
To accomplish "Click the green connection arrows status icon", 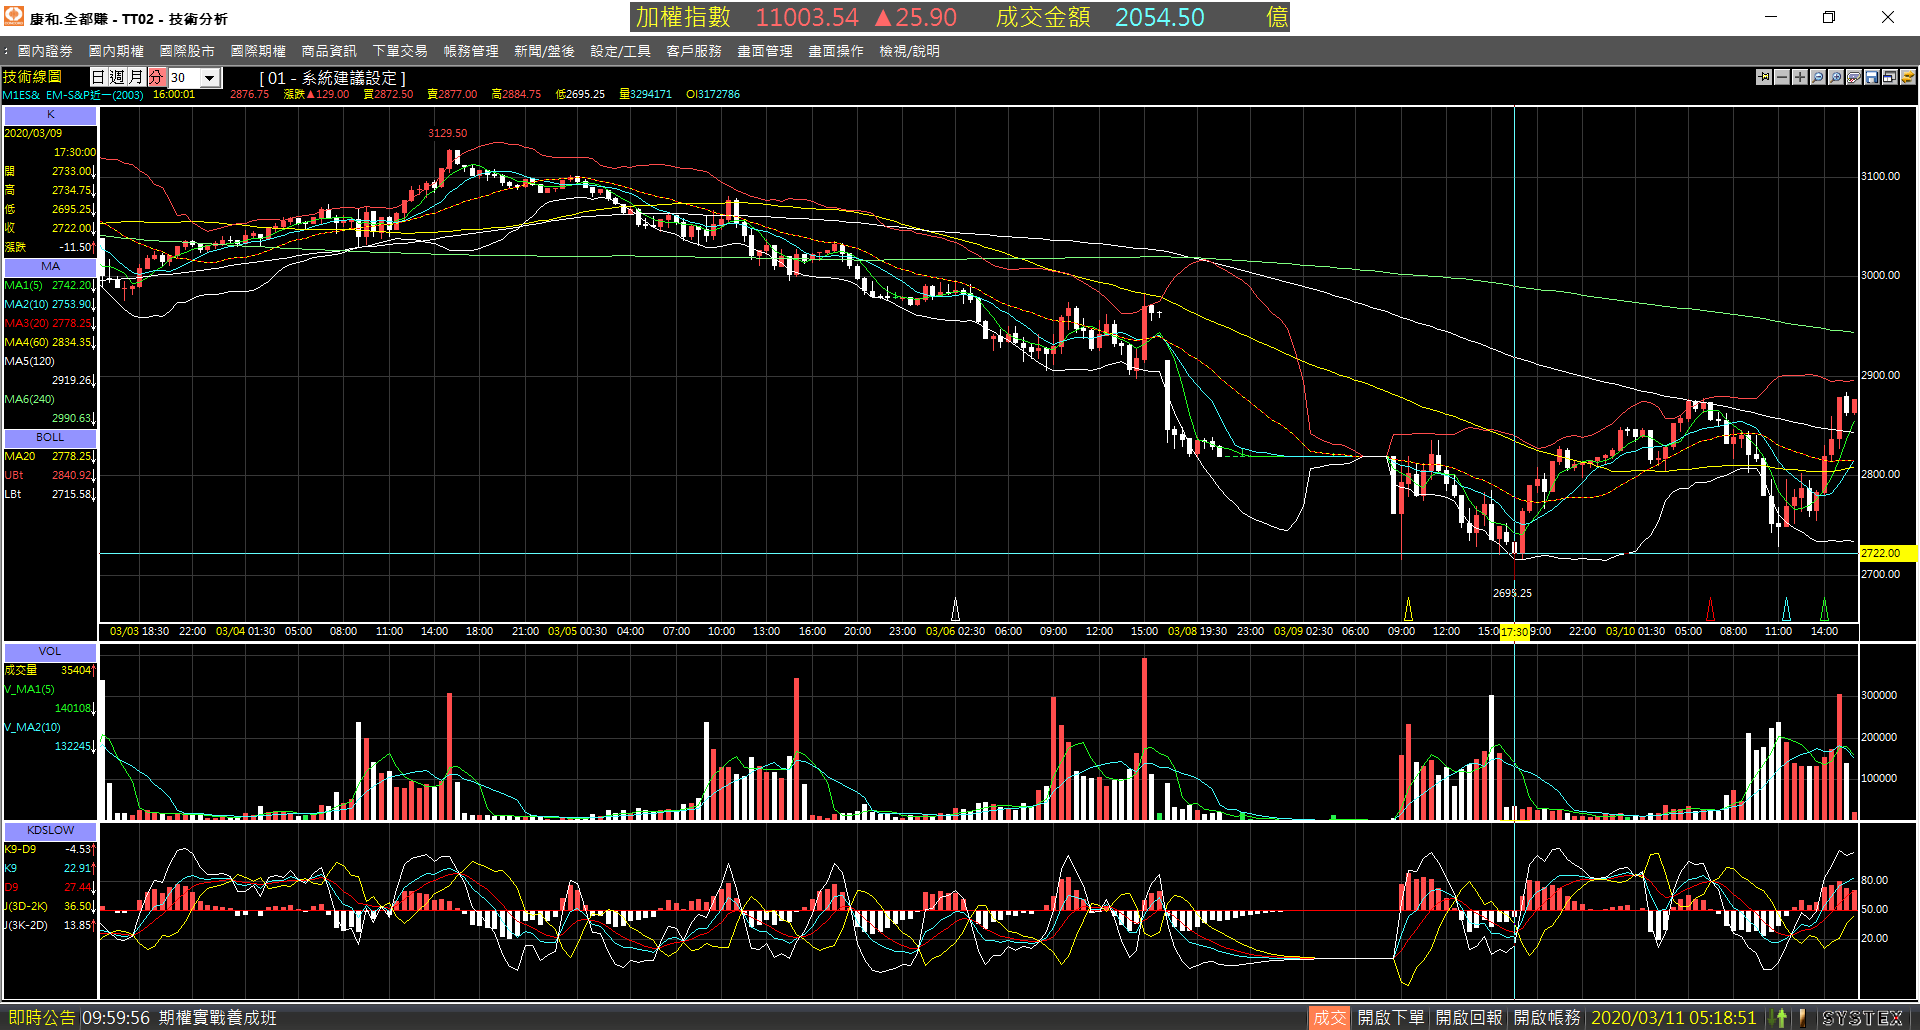I will click(1780, 1018).
